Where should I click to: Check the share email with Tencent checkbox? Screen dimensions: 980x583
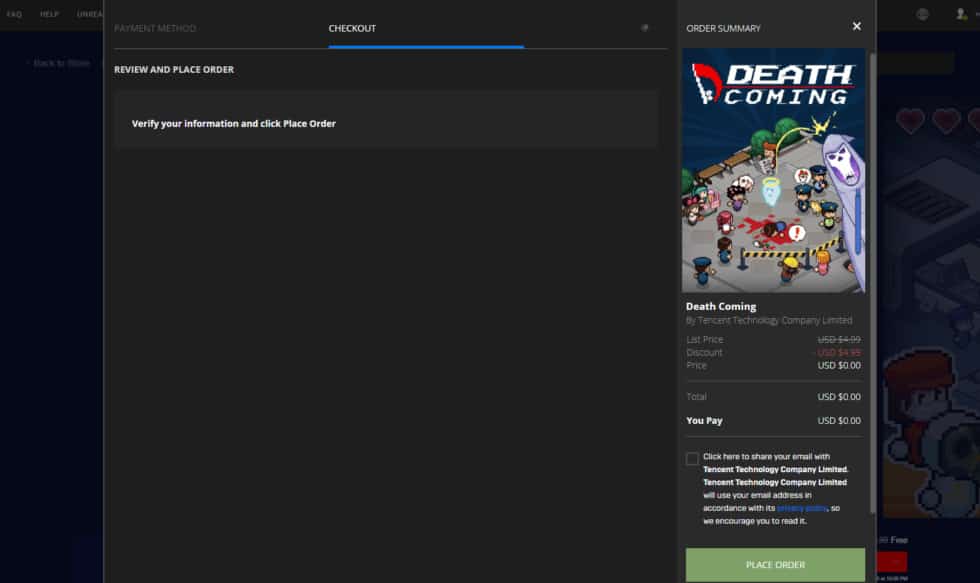point(692,459)
